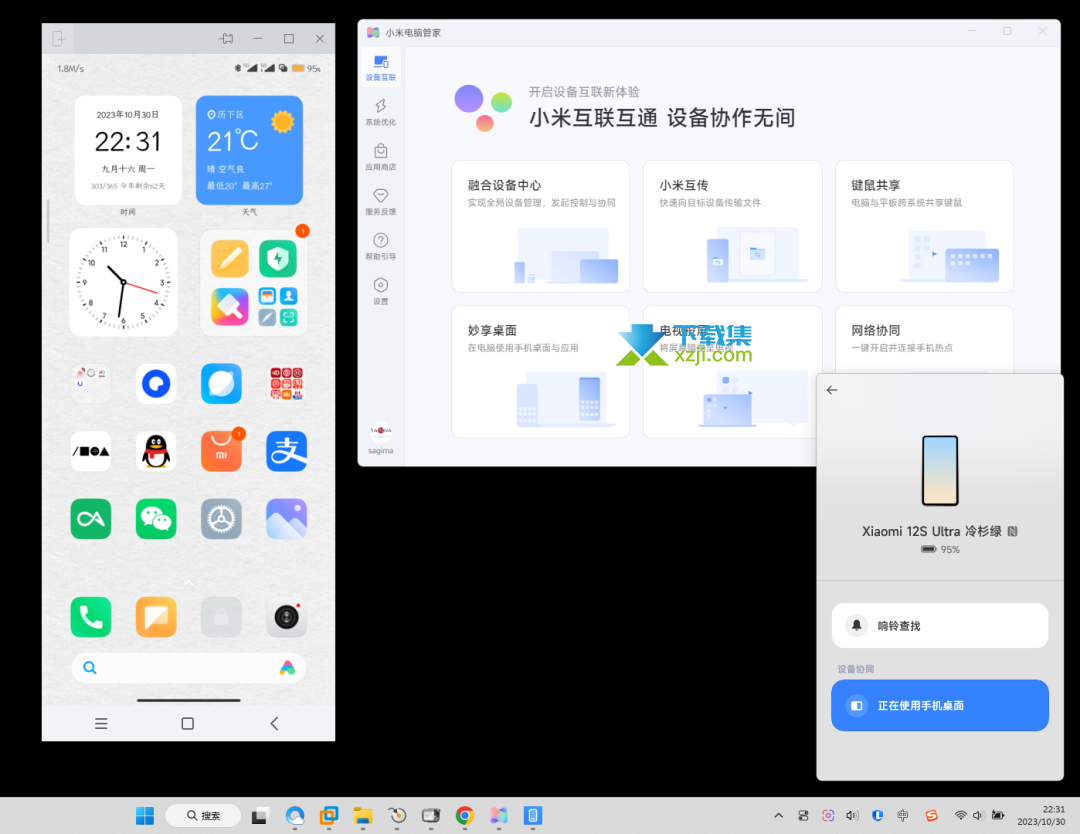Click the sagima user avatar
Screen dimensions: 1080x834
click(380, 432)
